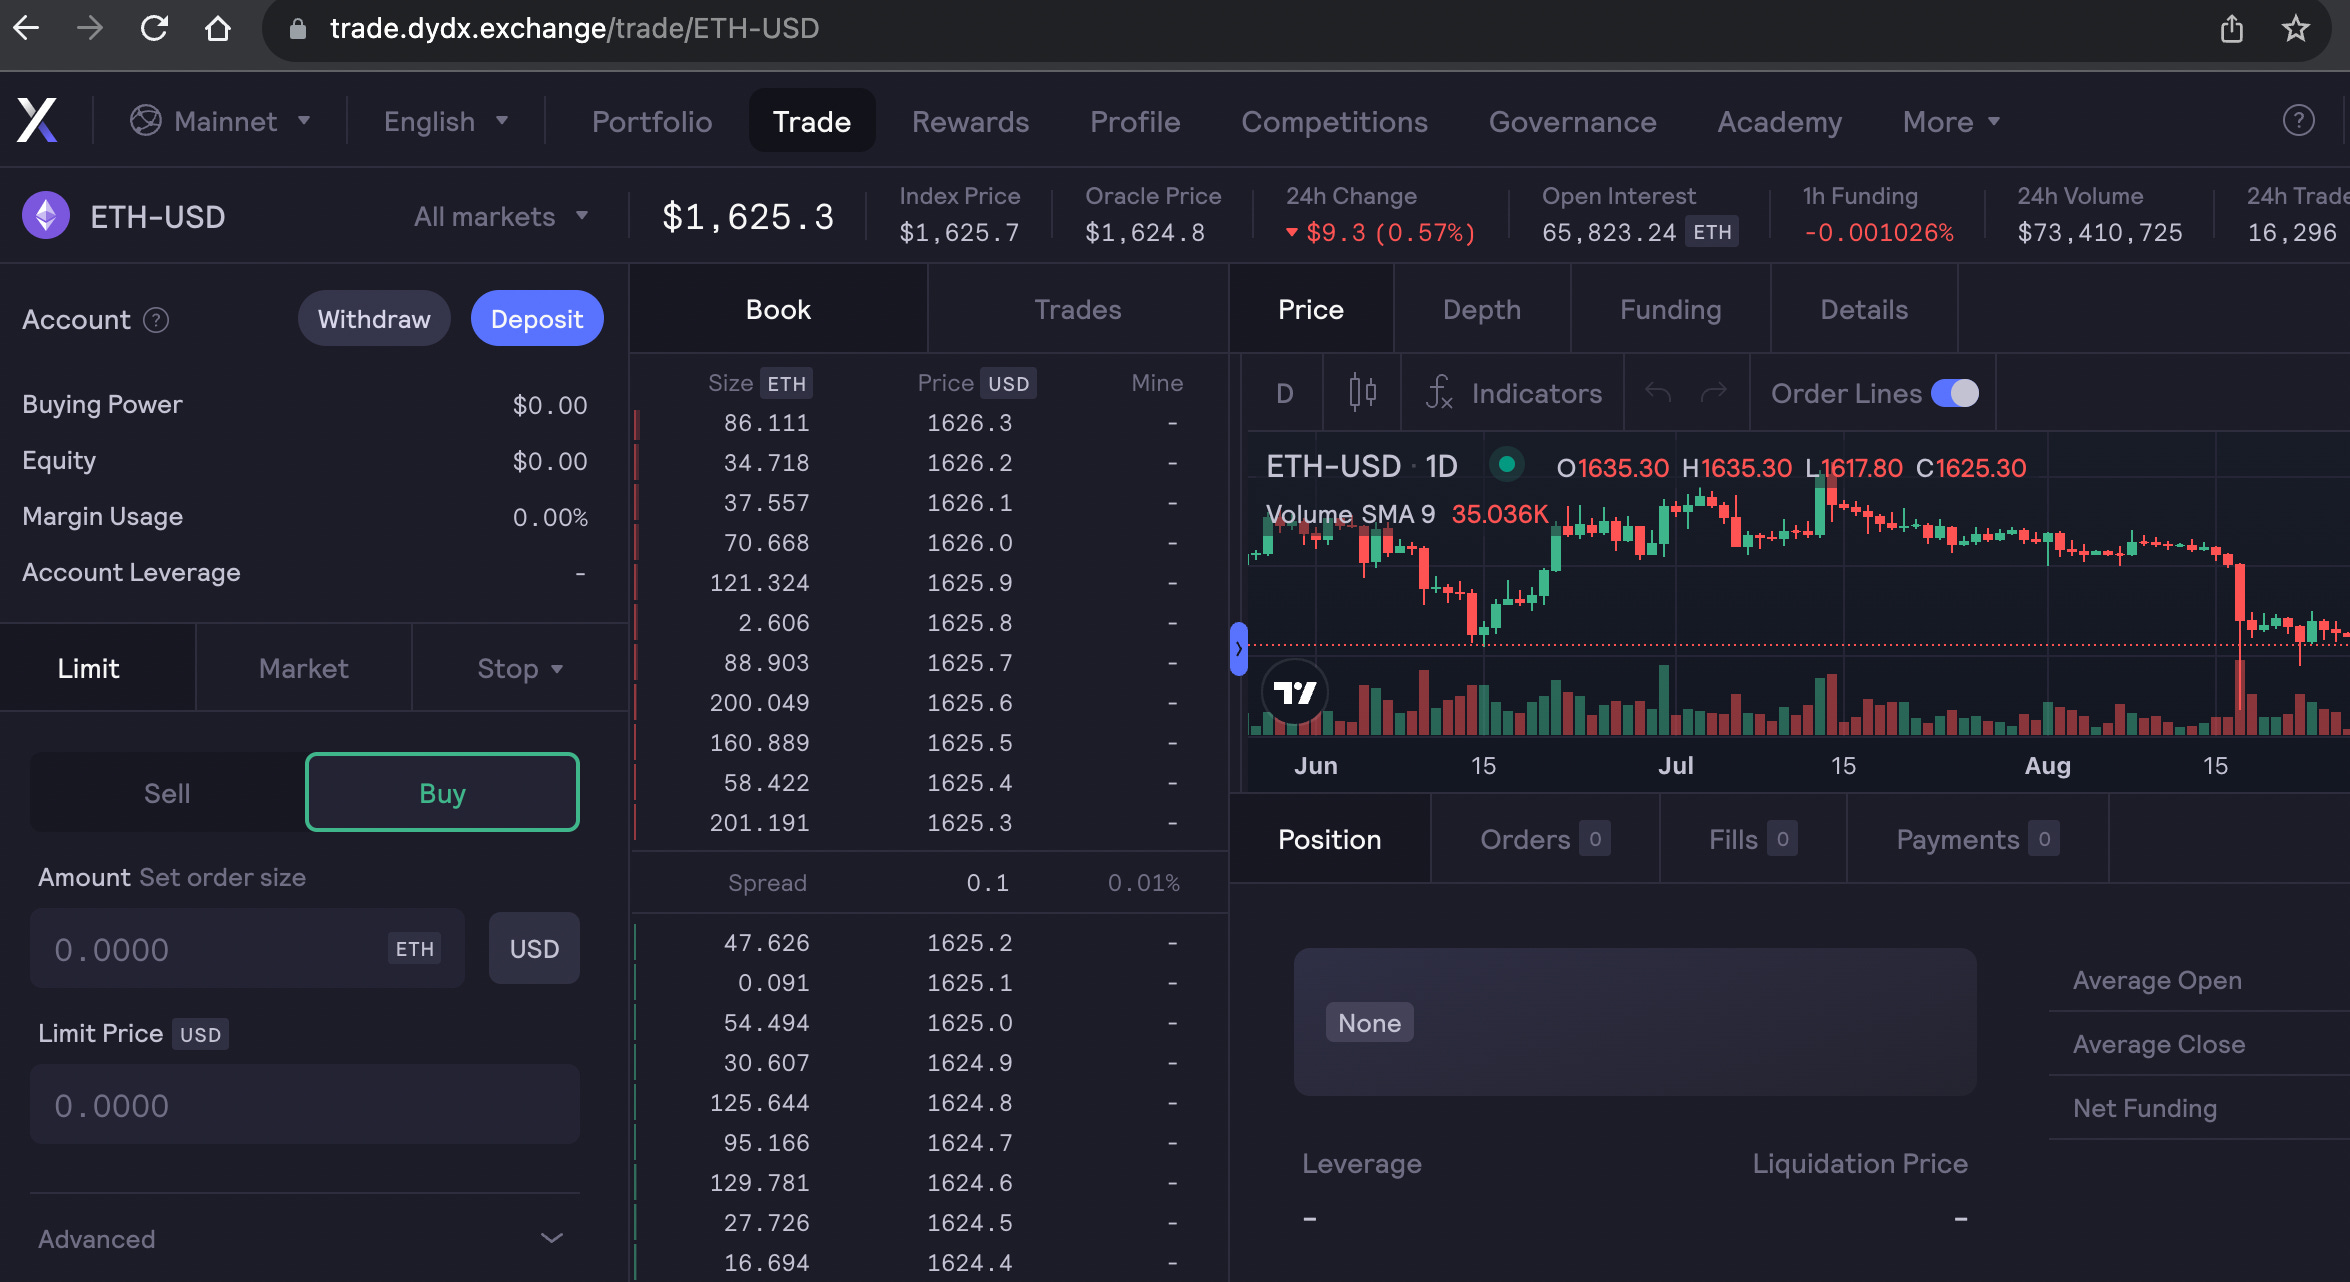Expand the Advanced order options
This screenshot has width=2350, height=1282.
(x=300, y=1238)
